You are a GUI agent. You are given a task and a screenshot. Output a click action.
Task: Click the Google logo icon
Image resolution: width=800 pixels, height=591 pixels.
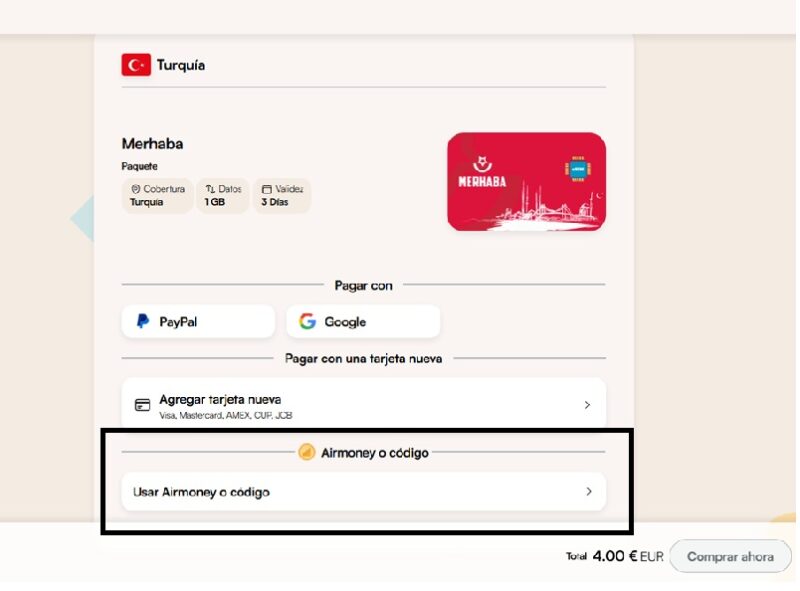(307, 321)
